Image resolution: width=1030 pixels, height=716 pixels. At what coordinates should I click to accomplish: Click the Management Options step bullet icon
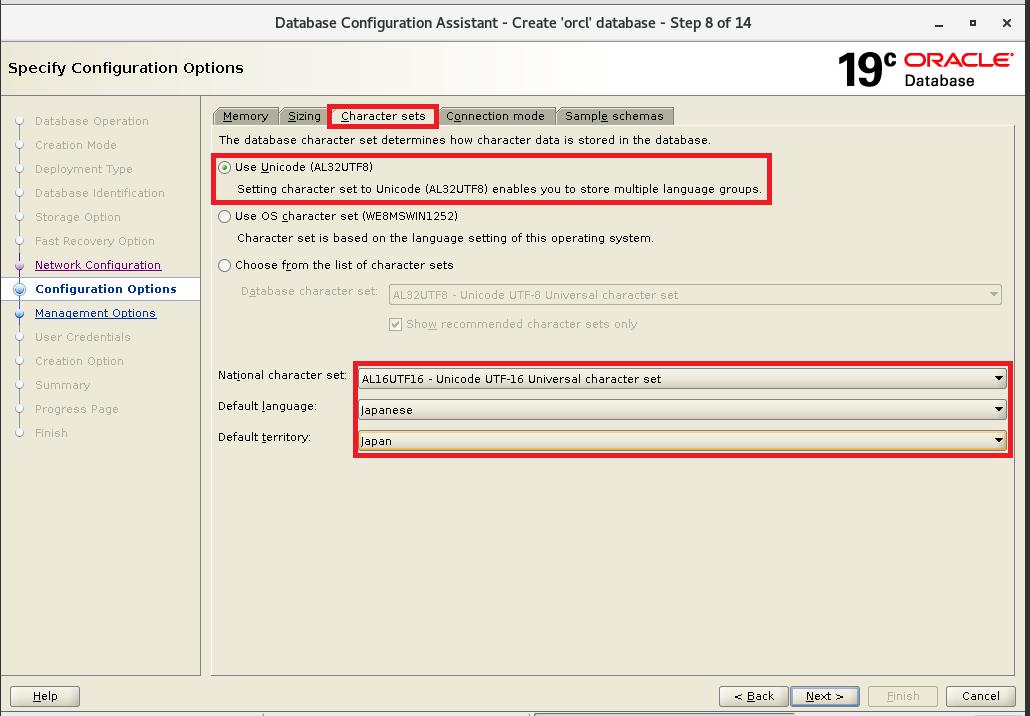click(20, 314)
